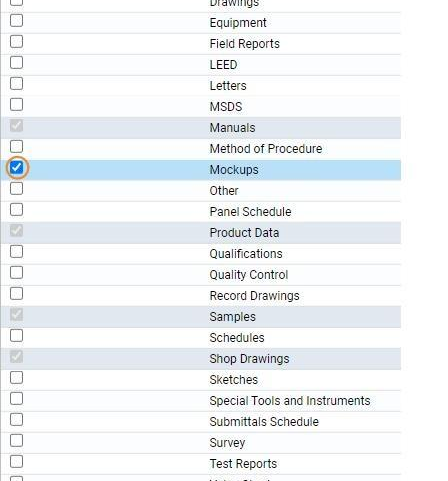The image size is (448, 481).
Task: Check the MSDS checkbox
Action: click(x=16, y=105)
